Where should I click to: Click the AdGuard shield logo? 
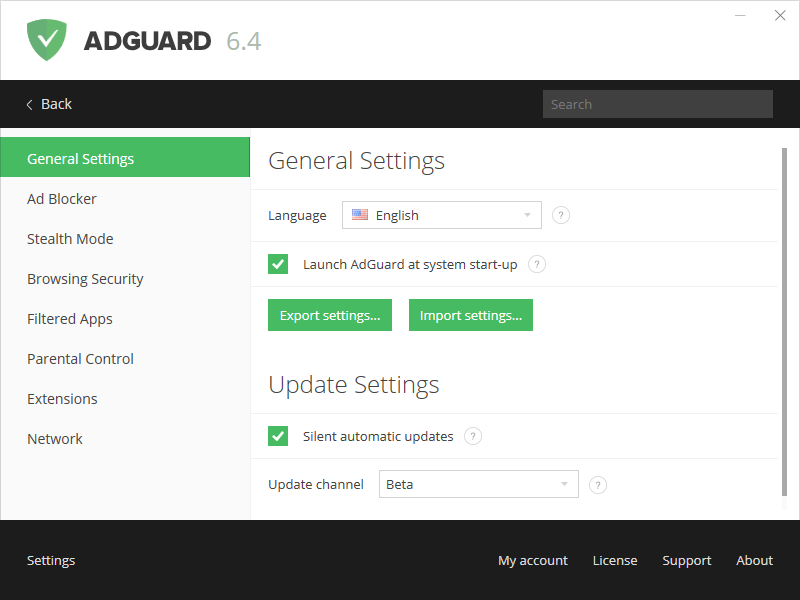47,40
